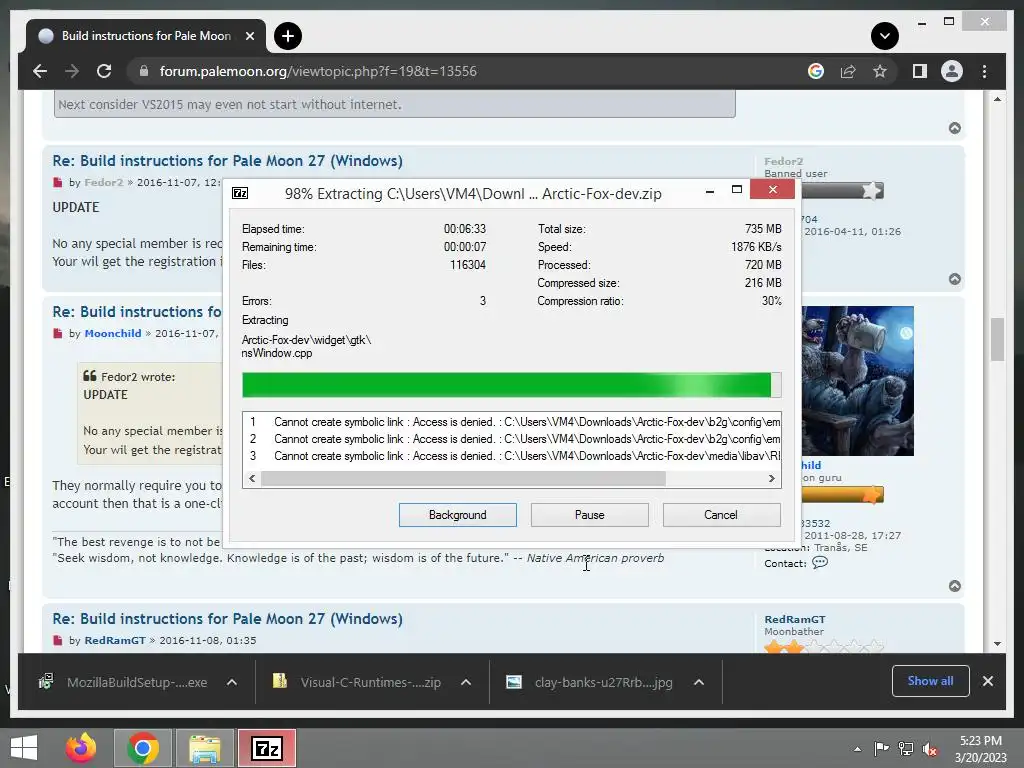
Task: Send the extraction to Background
Action: tap(458, 515)
